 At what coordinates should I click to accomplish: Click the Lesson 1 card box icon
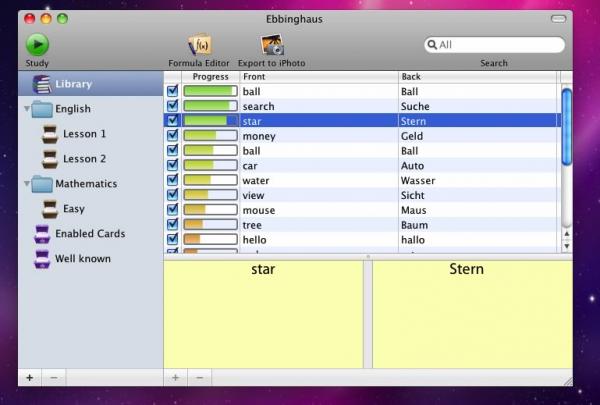50,134
